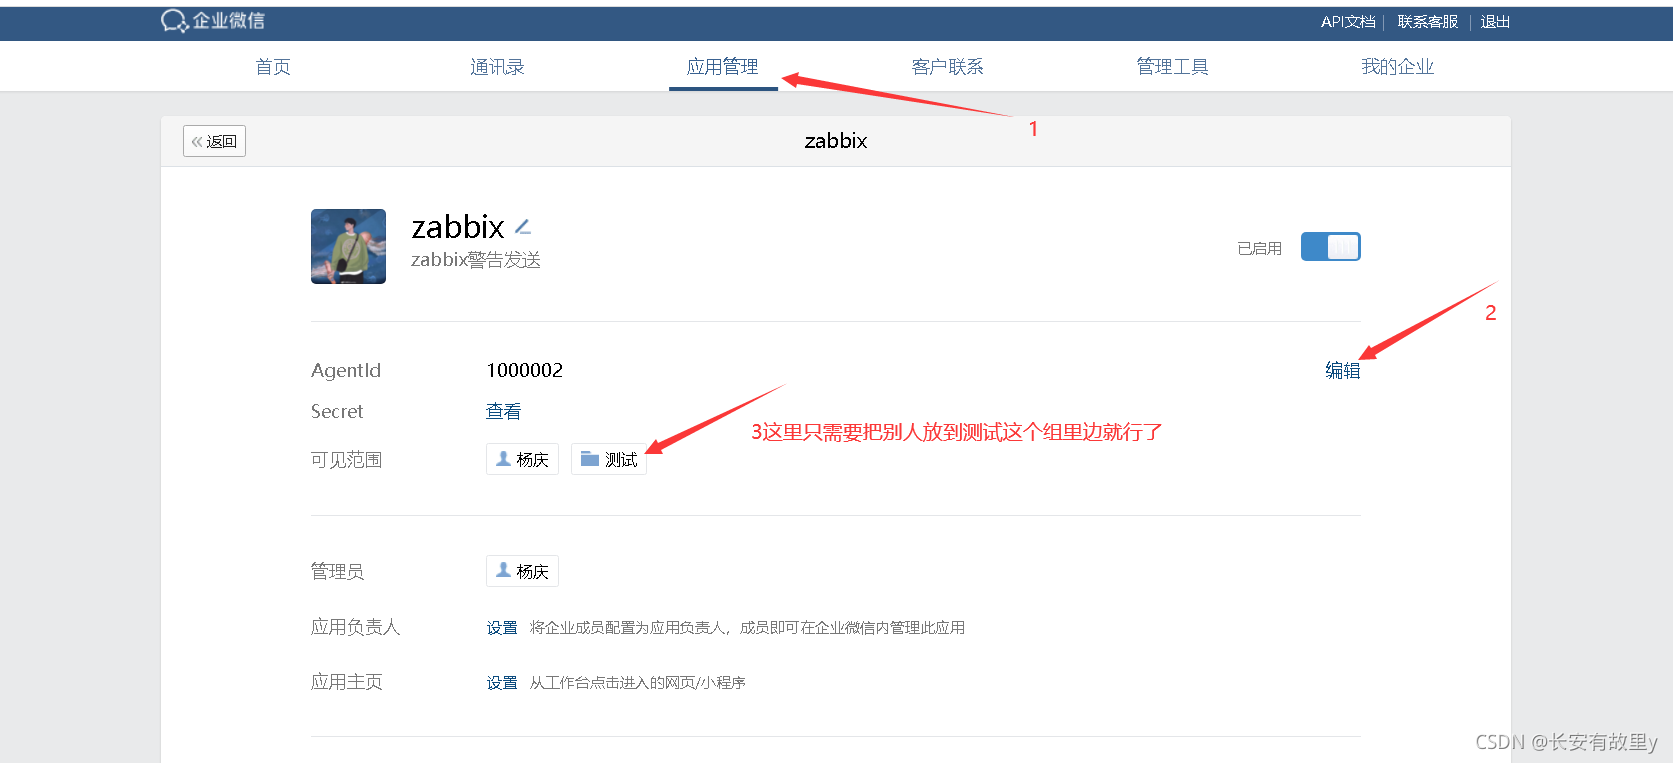This screenshot has height=763, width=1673.
Task: Switch to 我的企业 tab
Action: (x=1397, y=67)
